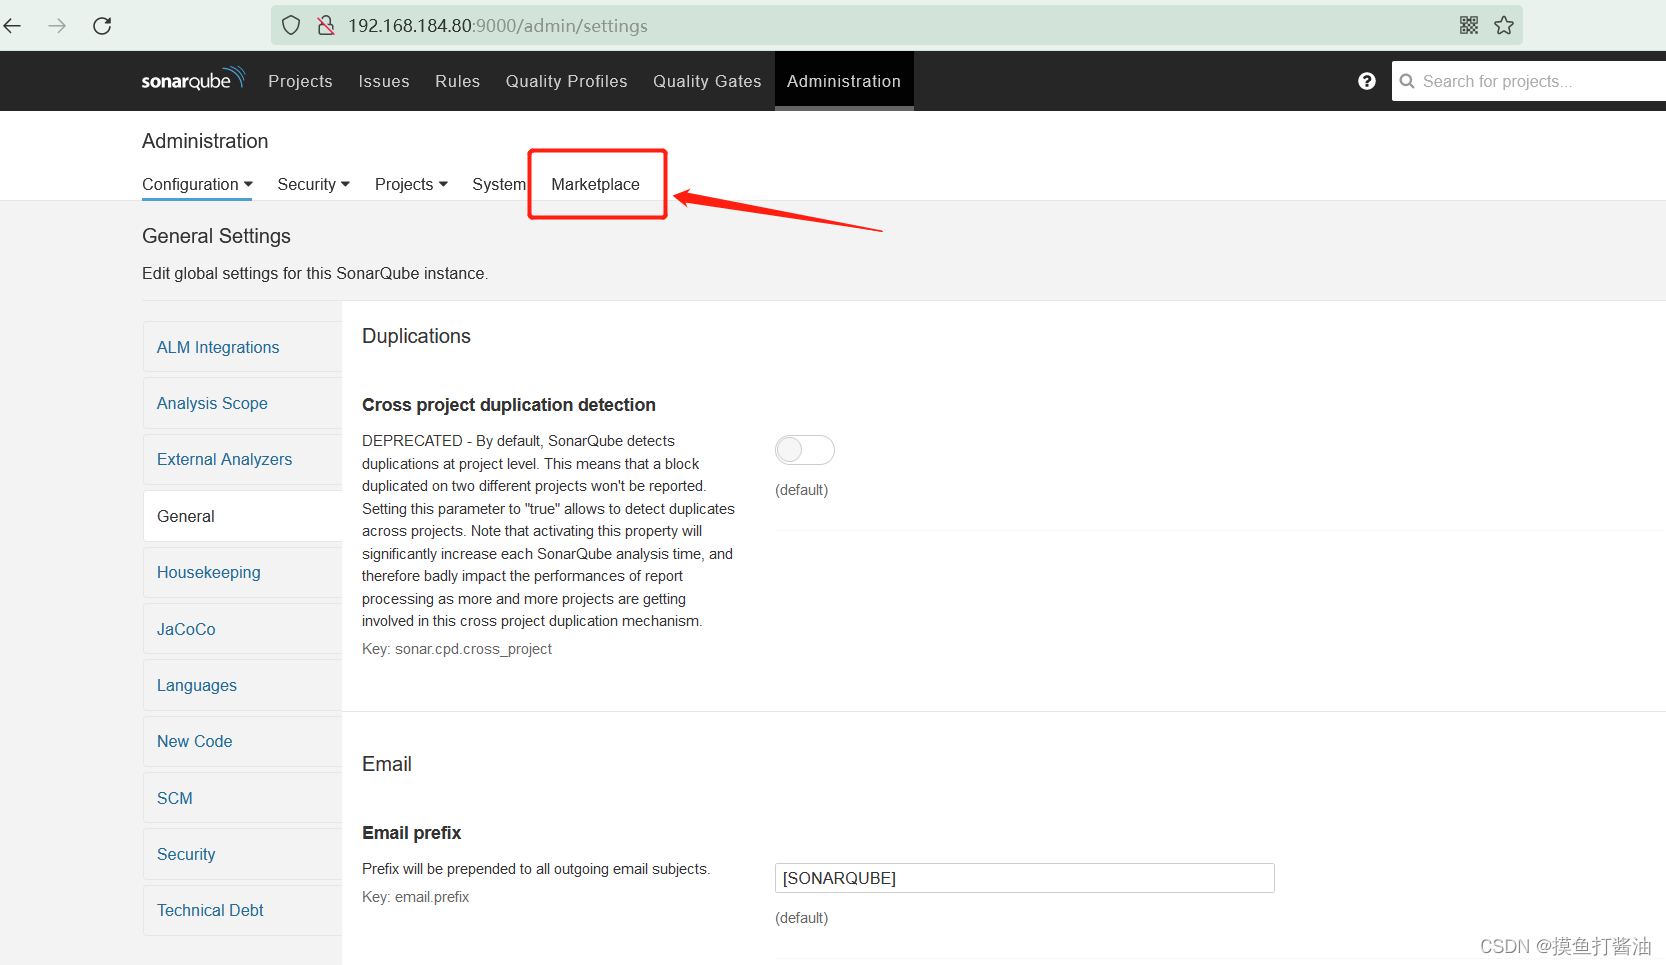The image size is (1666, 965).
Task: Open the Marketplace tab
Action: (595, 184)
